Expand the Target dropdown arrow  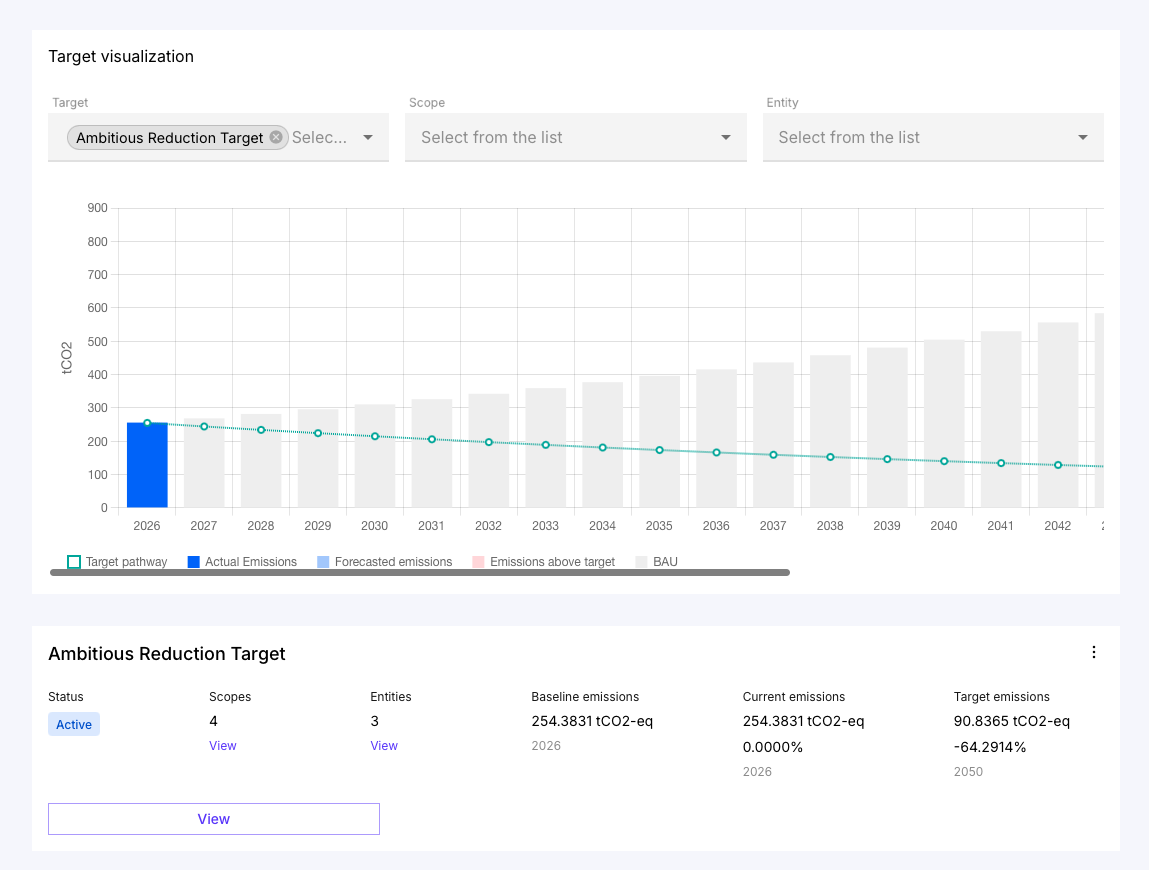pyautogui.click(x=368, y=138)
